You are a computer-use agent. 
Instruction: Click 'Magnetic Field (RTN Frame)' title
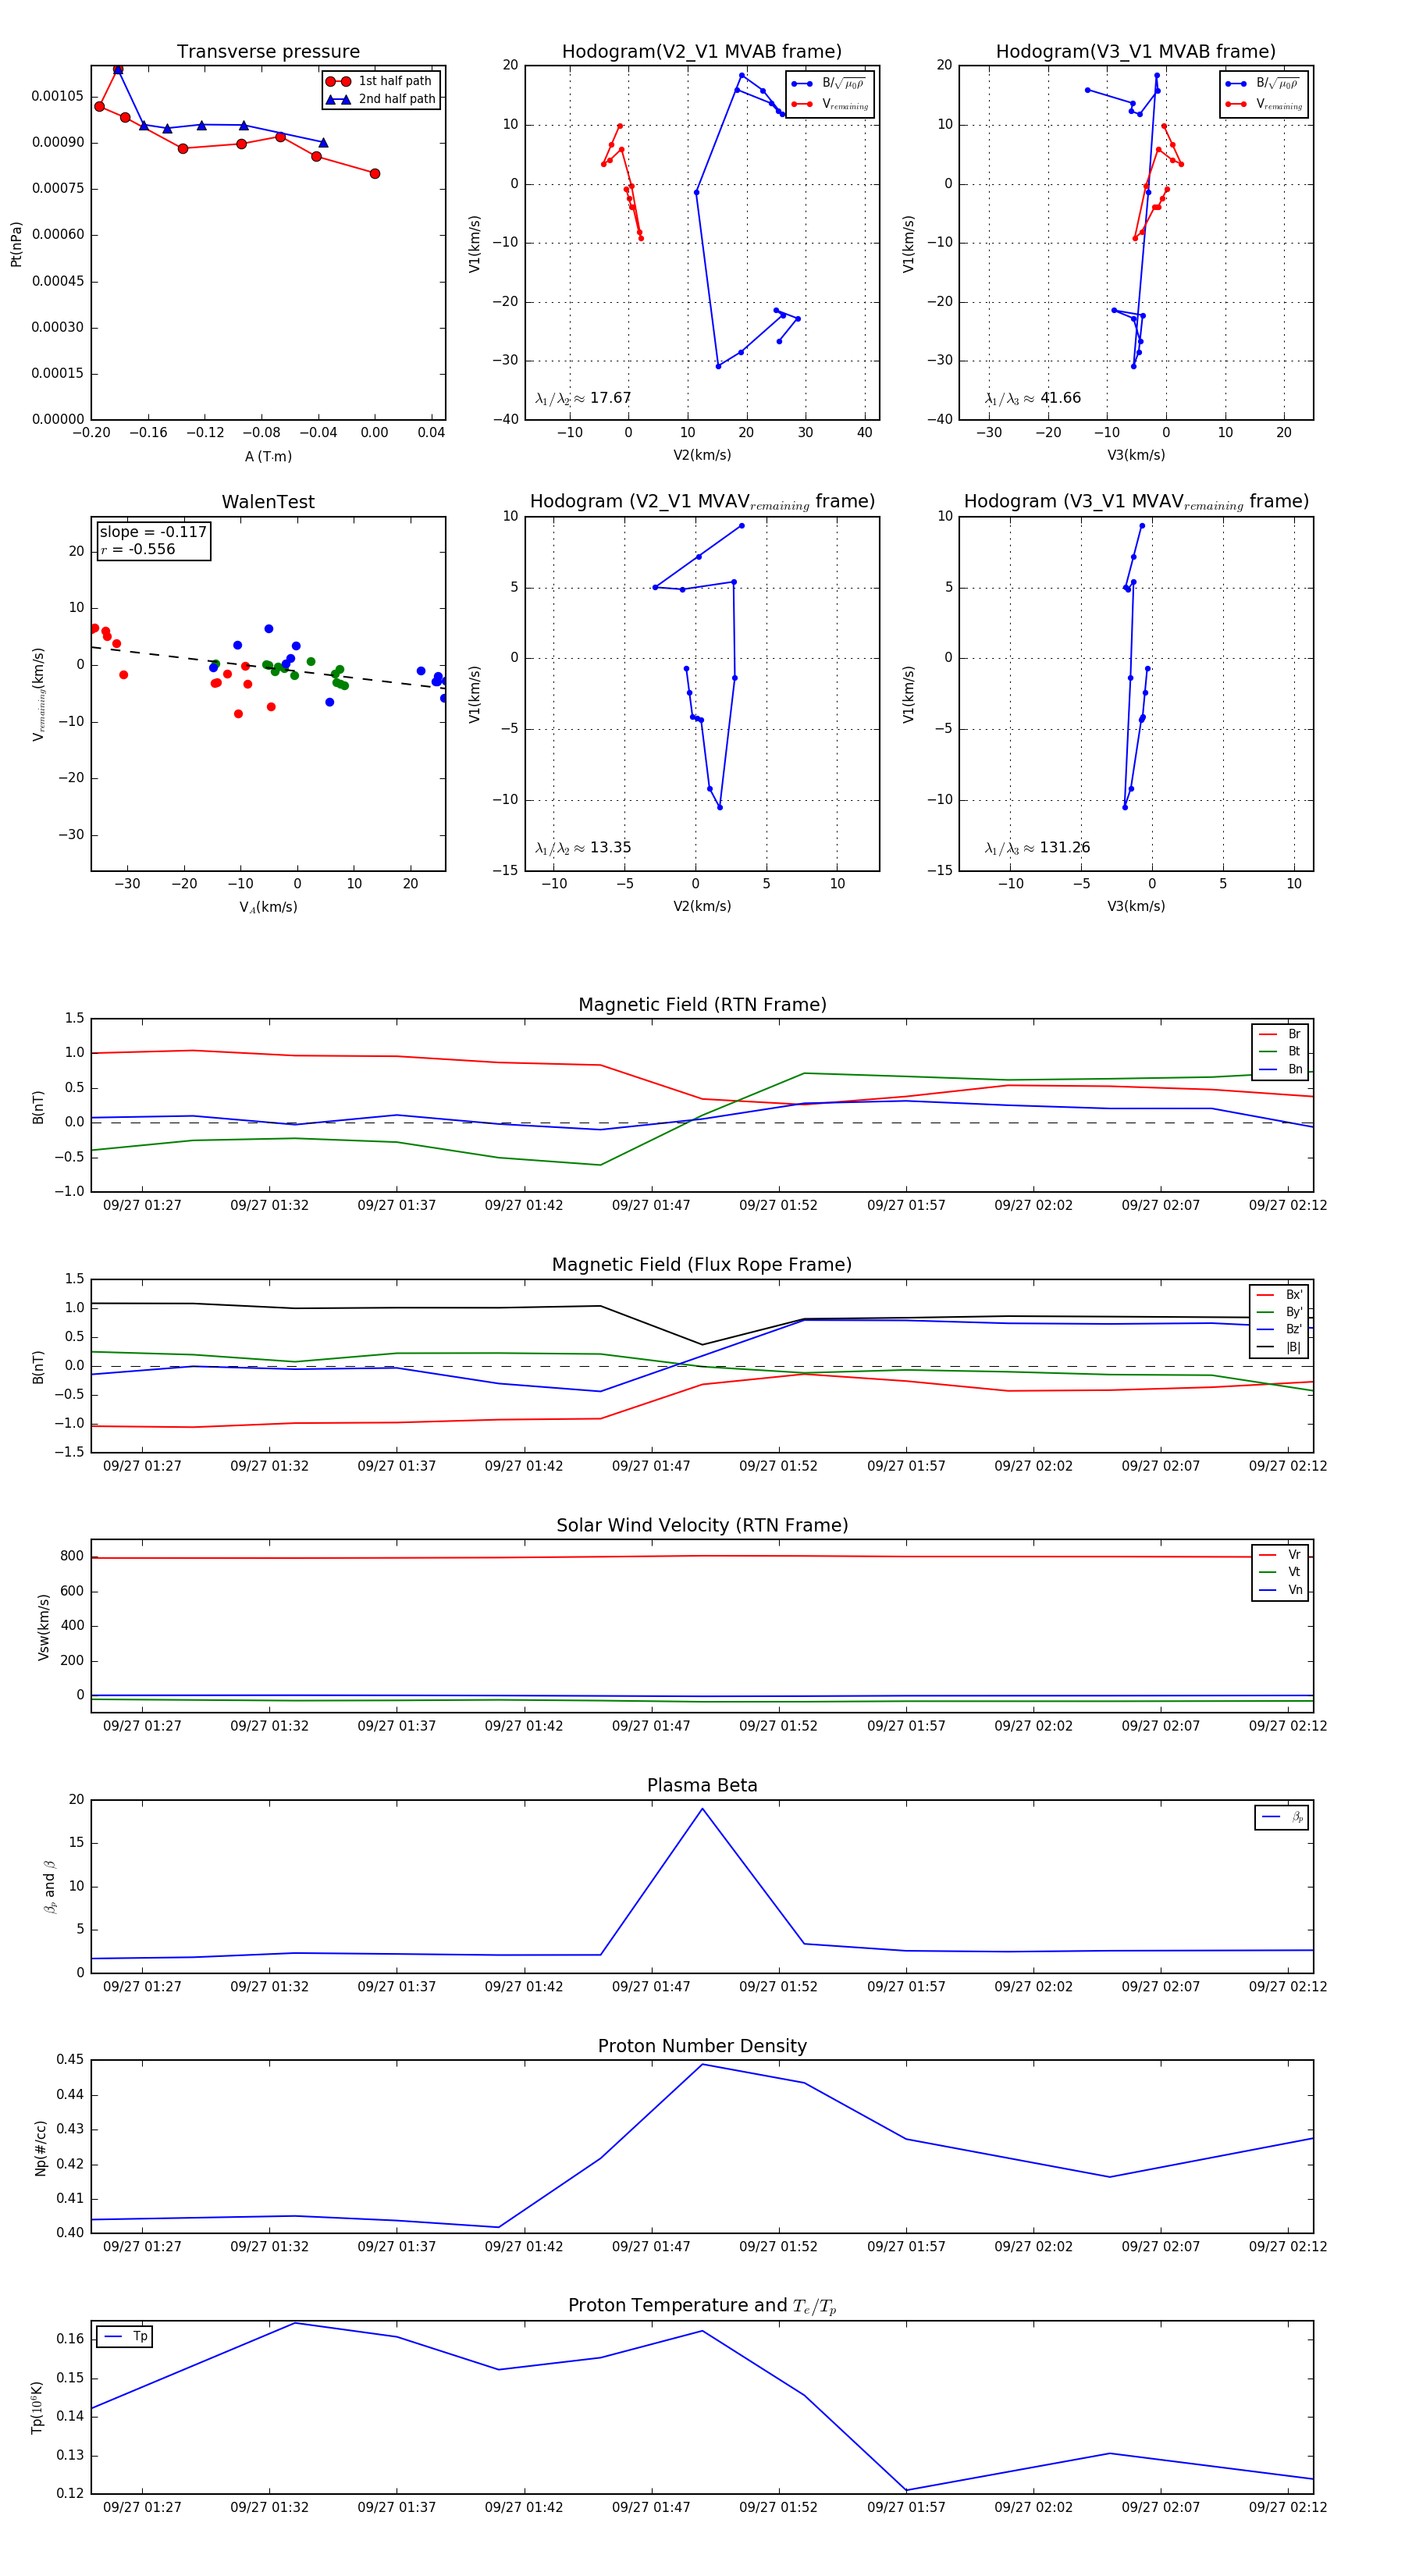[x=702, y=1005]
